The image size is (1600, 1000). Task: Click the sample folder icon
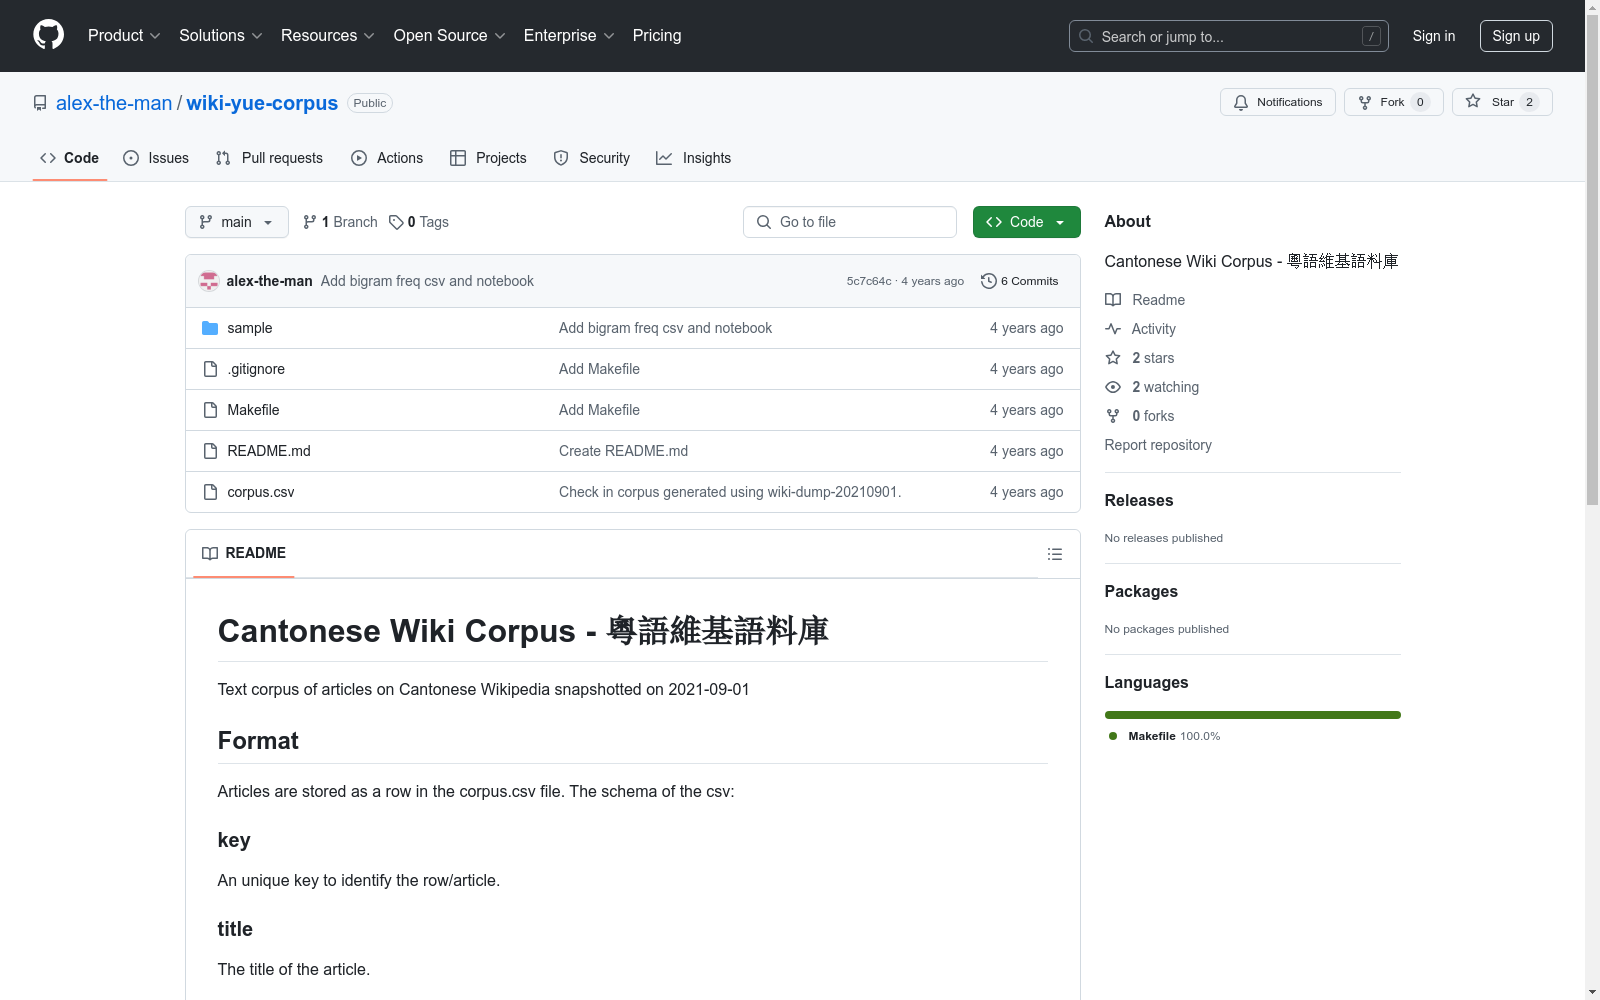coord(210,328)
